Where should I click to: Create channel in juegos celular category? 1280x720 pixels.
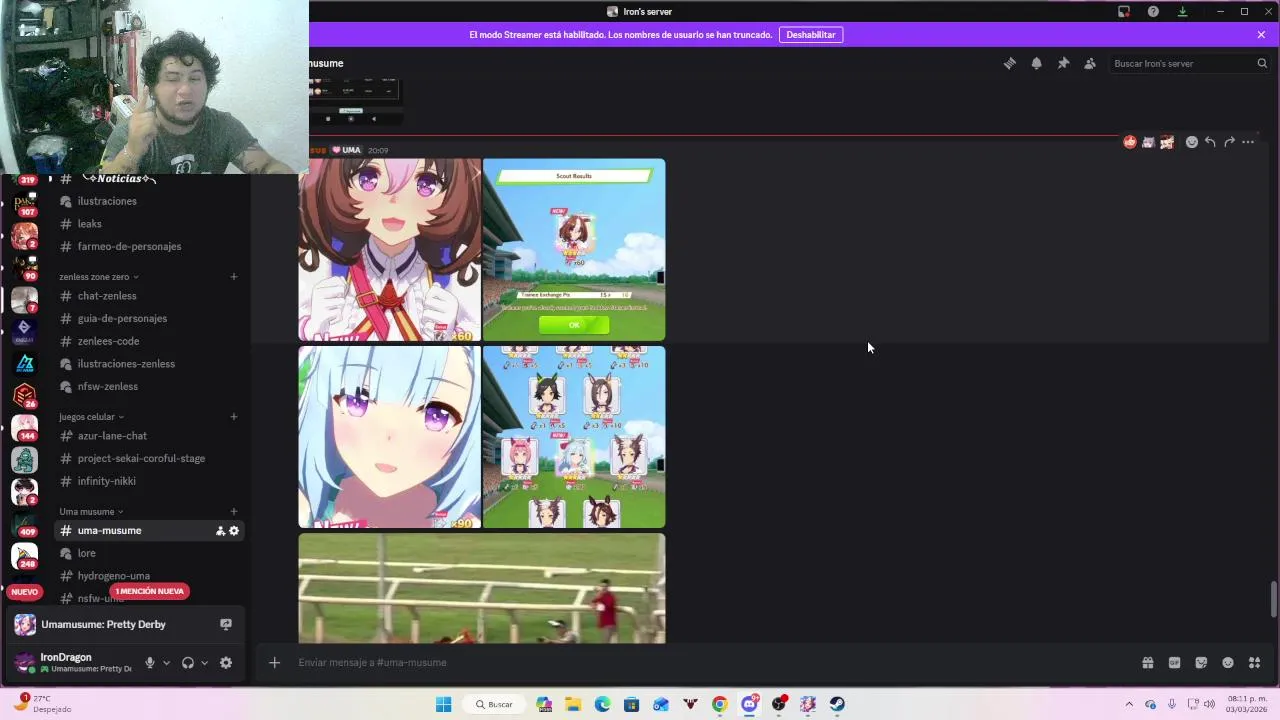coord(234,417)
